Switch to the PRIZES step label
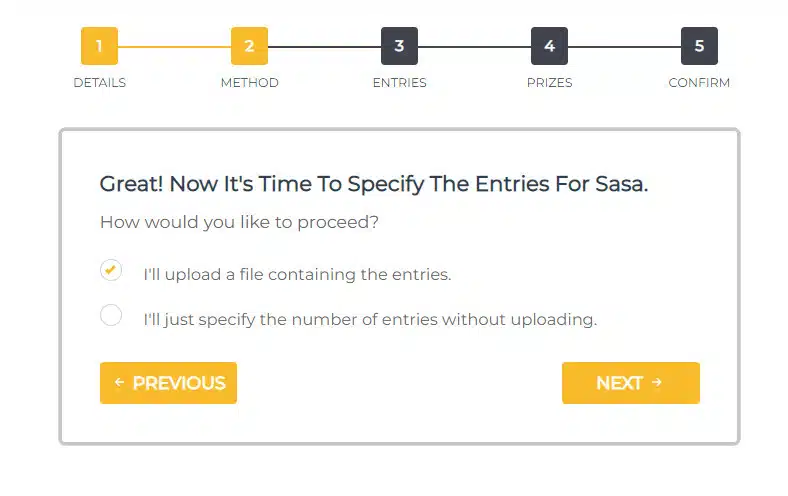Viewport: 788px width, 496px height. (549, 83)
